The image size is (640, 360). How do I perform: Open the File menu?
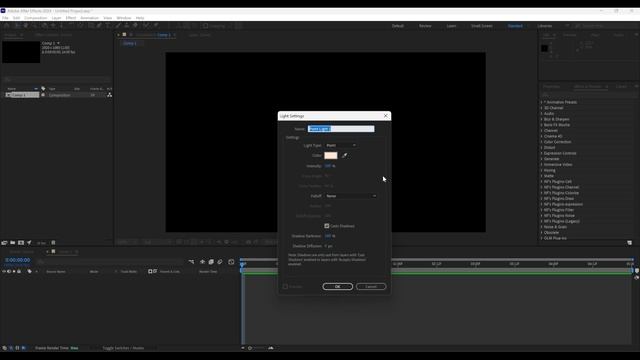[x=5, y=18]
